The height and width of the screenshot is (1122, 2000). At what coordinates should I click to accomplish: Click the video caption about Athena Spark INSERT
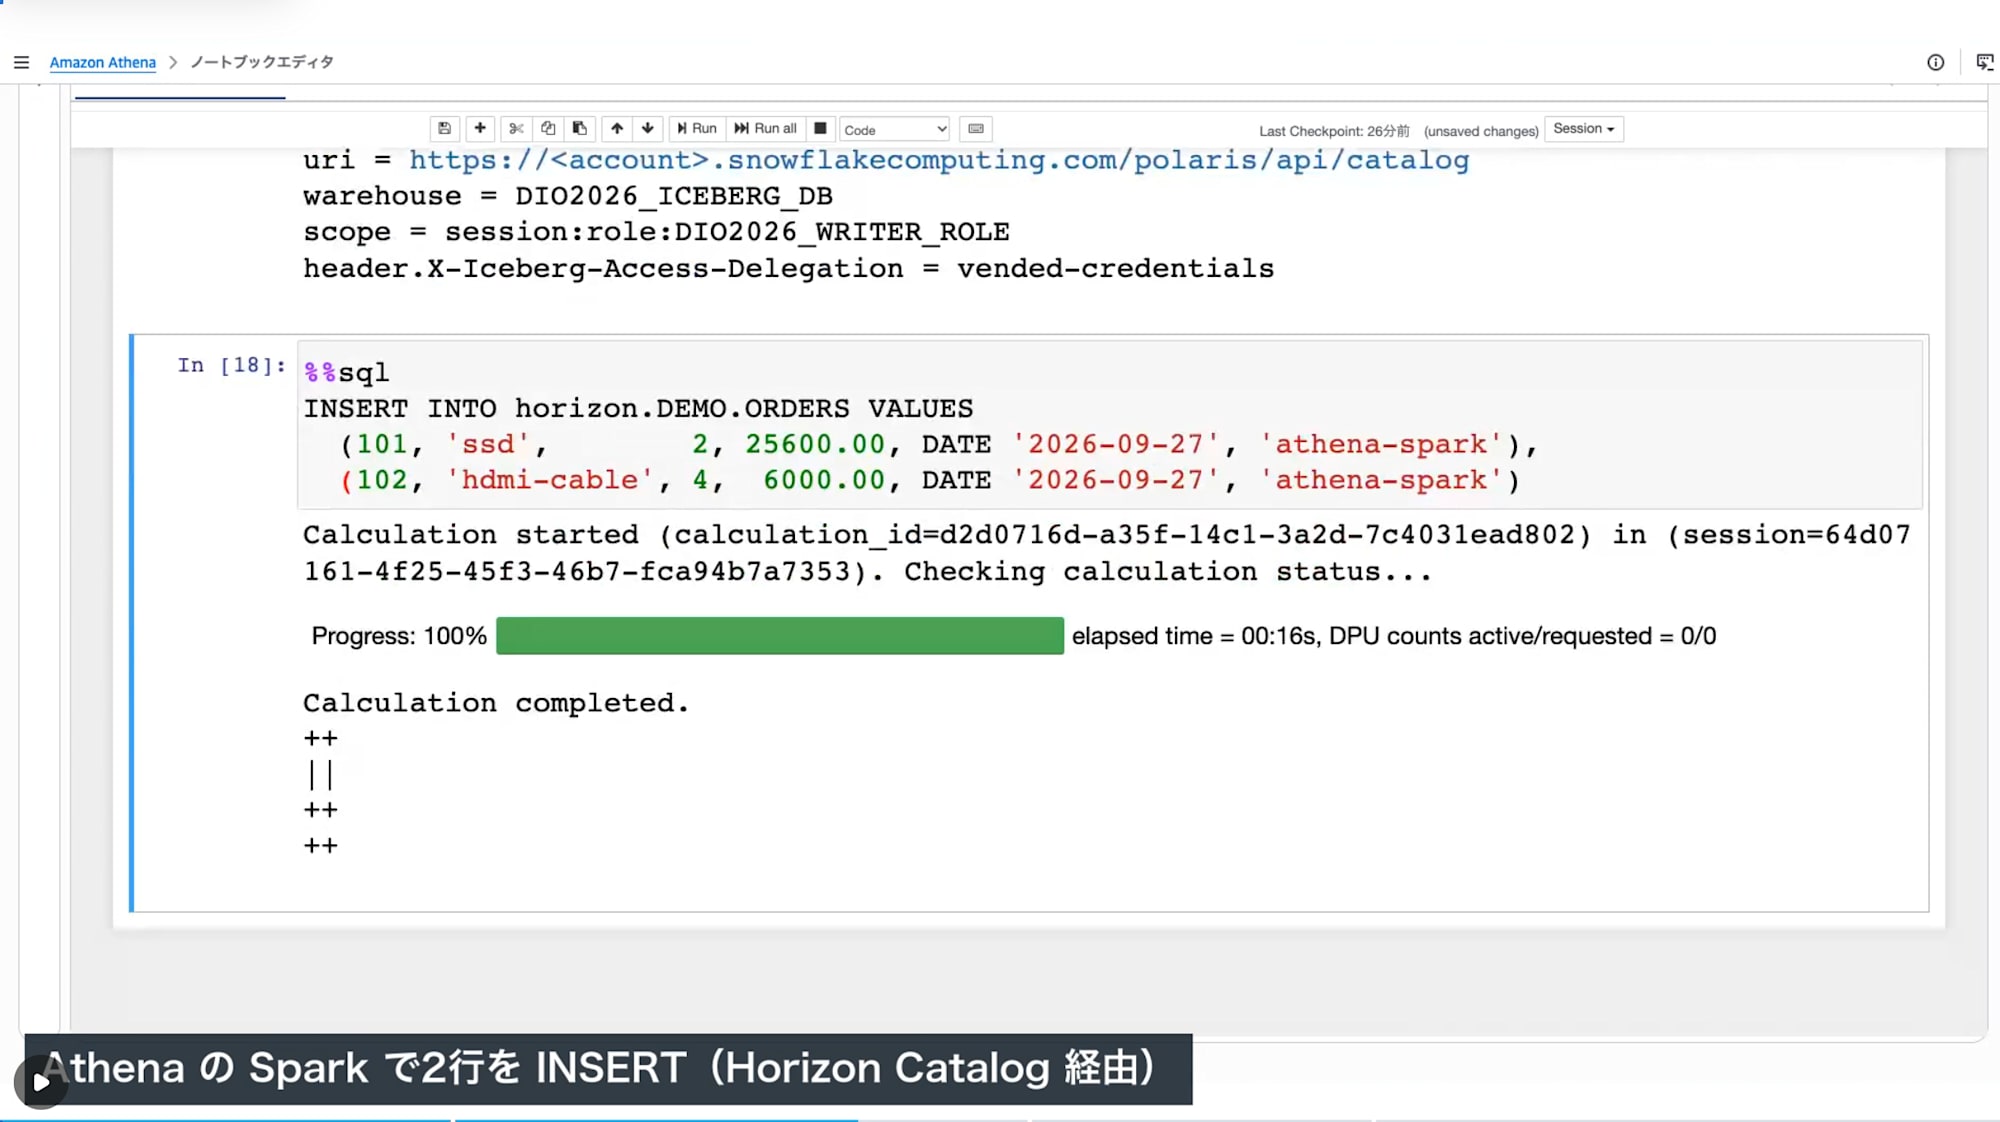point(608,1068)
